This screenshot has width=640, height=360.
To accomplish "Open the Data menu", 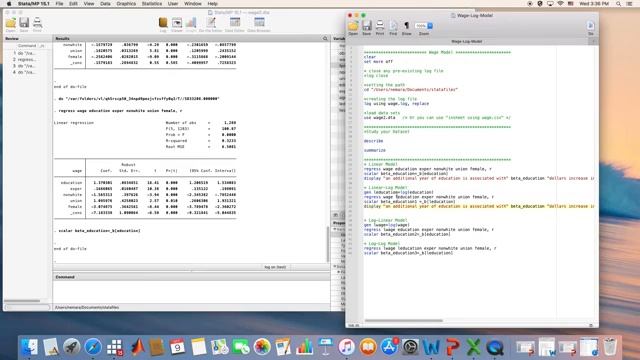I will (105, 3).
